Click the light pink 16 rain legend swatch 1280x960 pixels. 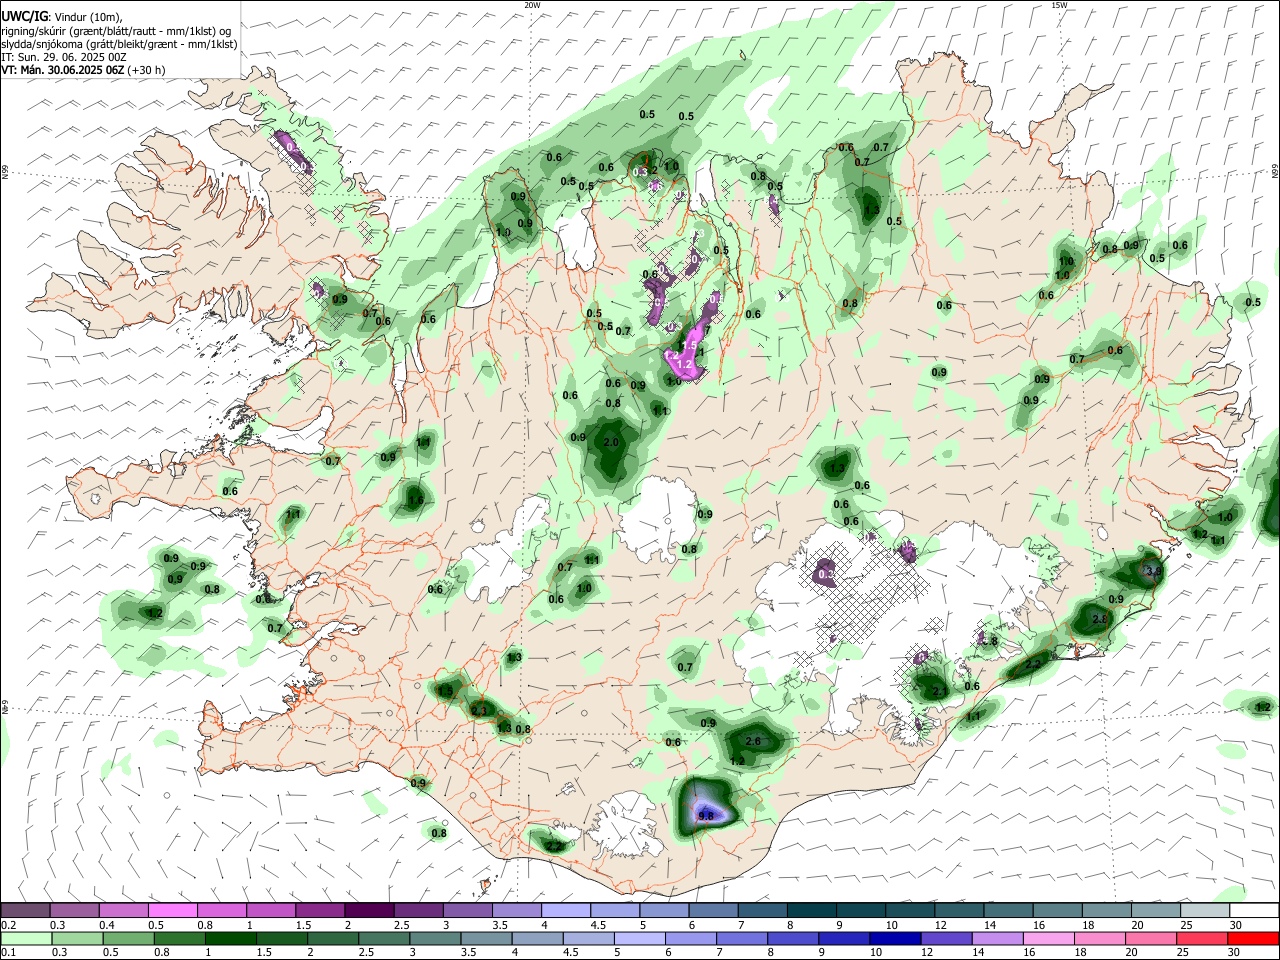[x=1047, y=938]
